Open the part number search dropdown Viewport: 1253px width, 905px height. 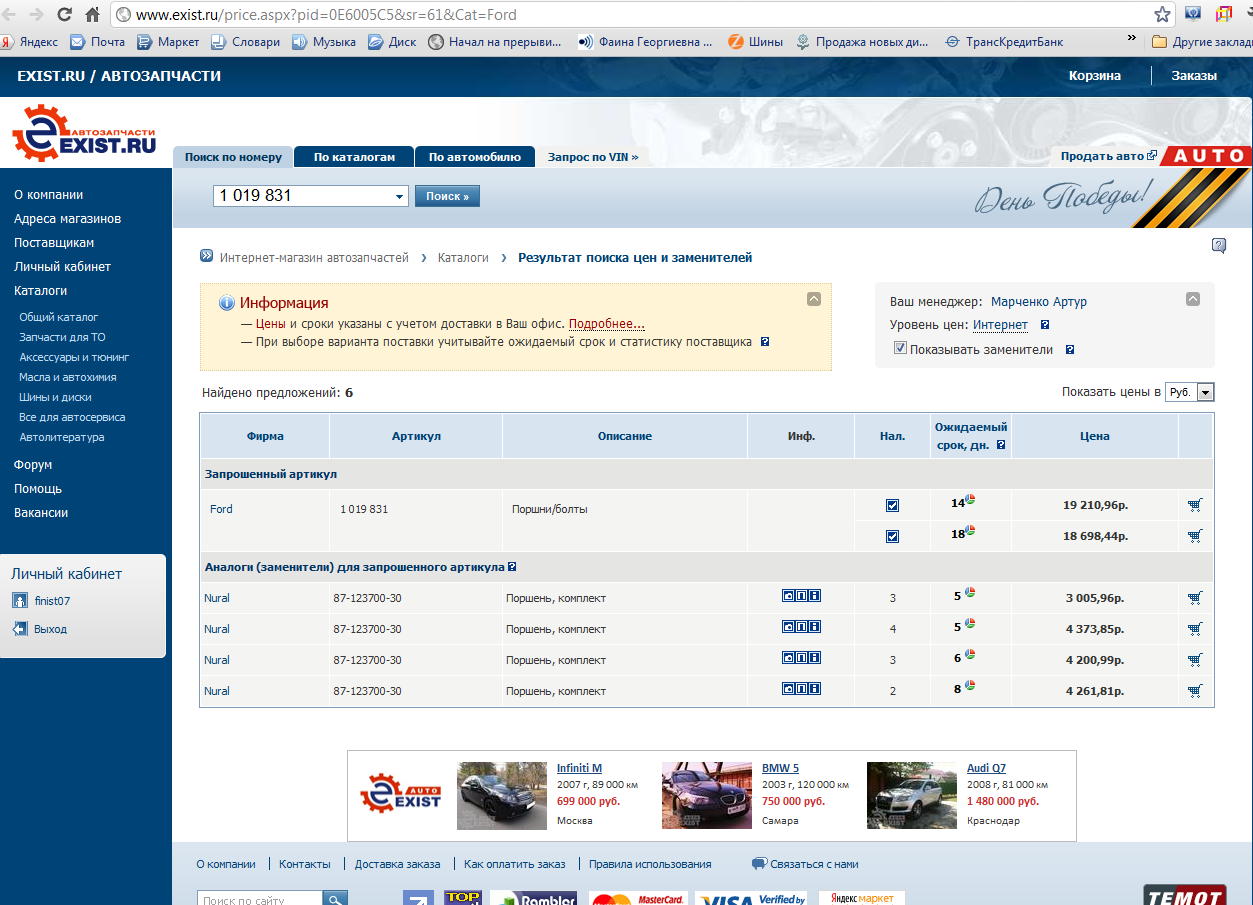400,196
